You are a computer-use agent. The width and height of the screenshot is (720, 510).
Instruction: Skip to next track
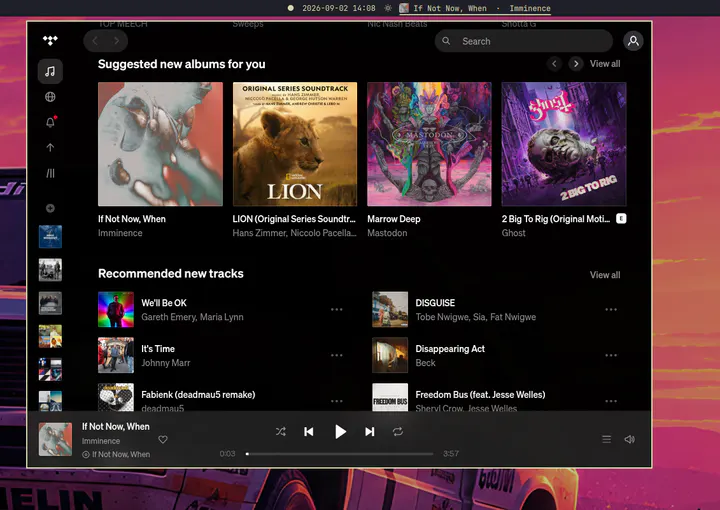tap(370, 432)
